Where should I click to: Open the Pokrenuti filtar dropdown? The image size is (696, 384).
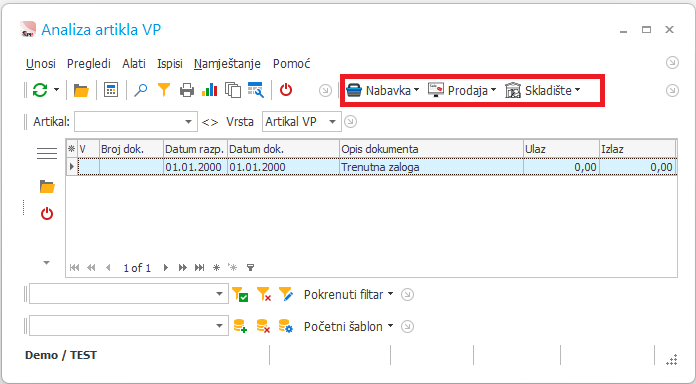(348, 294)
